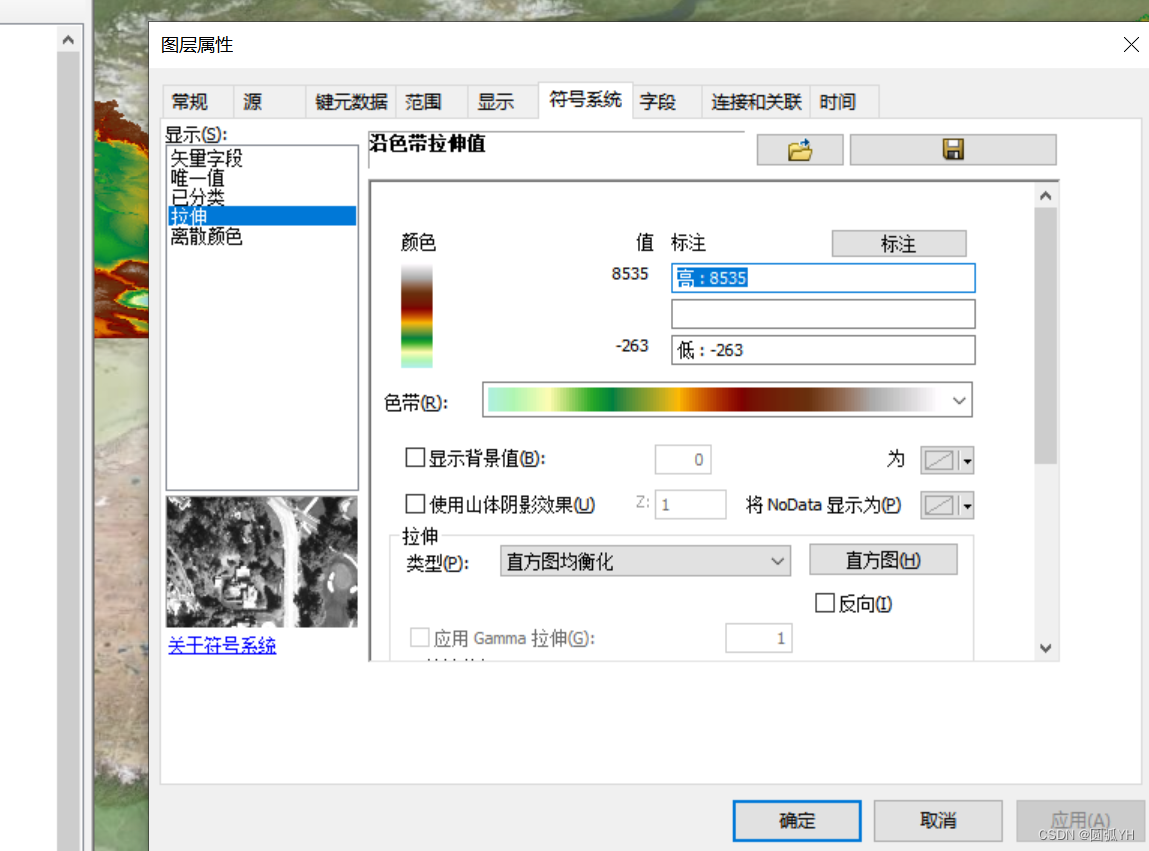Click the 8535 high value text
Viewport: 1149px width, 851px height.
[x=630, y=274]
